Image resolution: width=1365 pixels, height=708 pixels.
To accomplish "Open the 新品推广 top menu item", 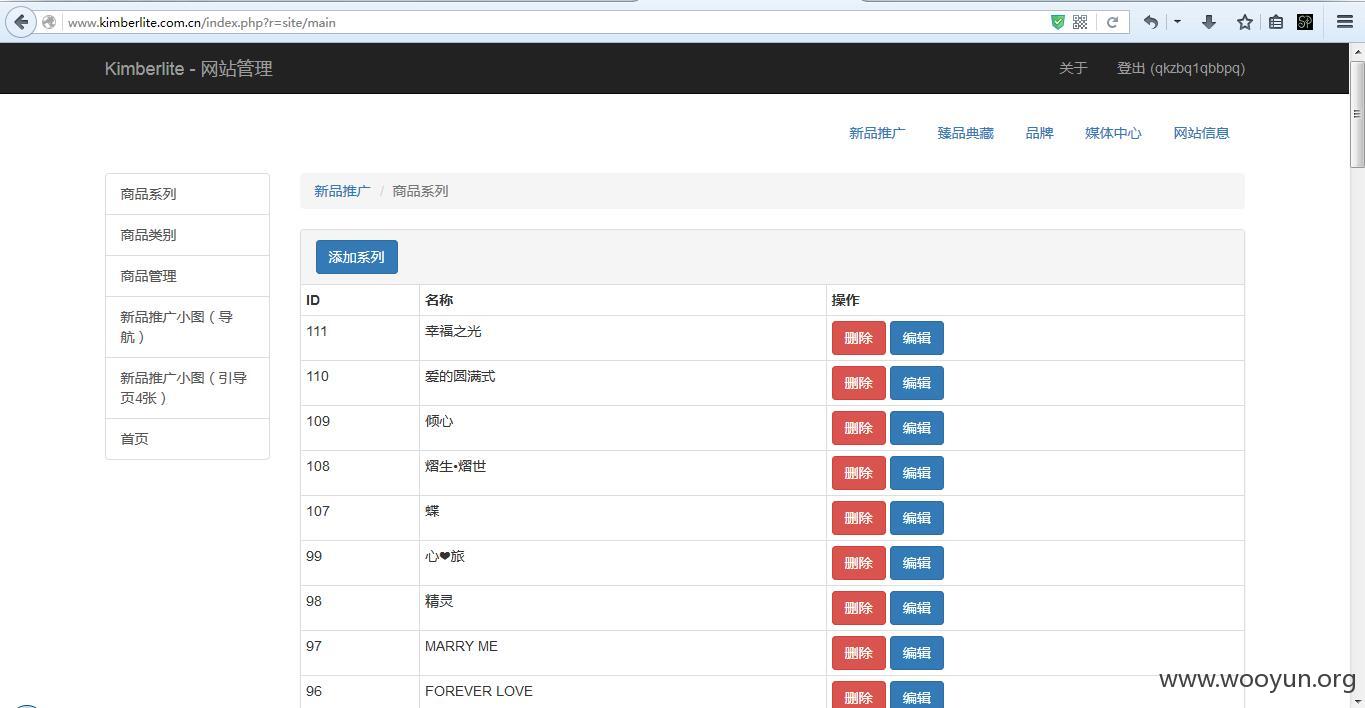I will point(877,133).
